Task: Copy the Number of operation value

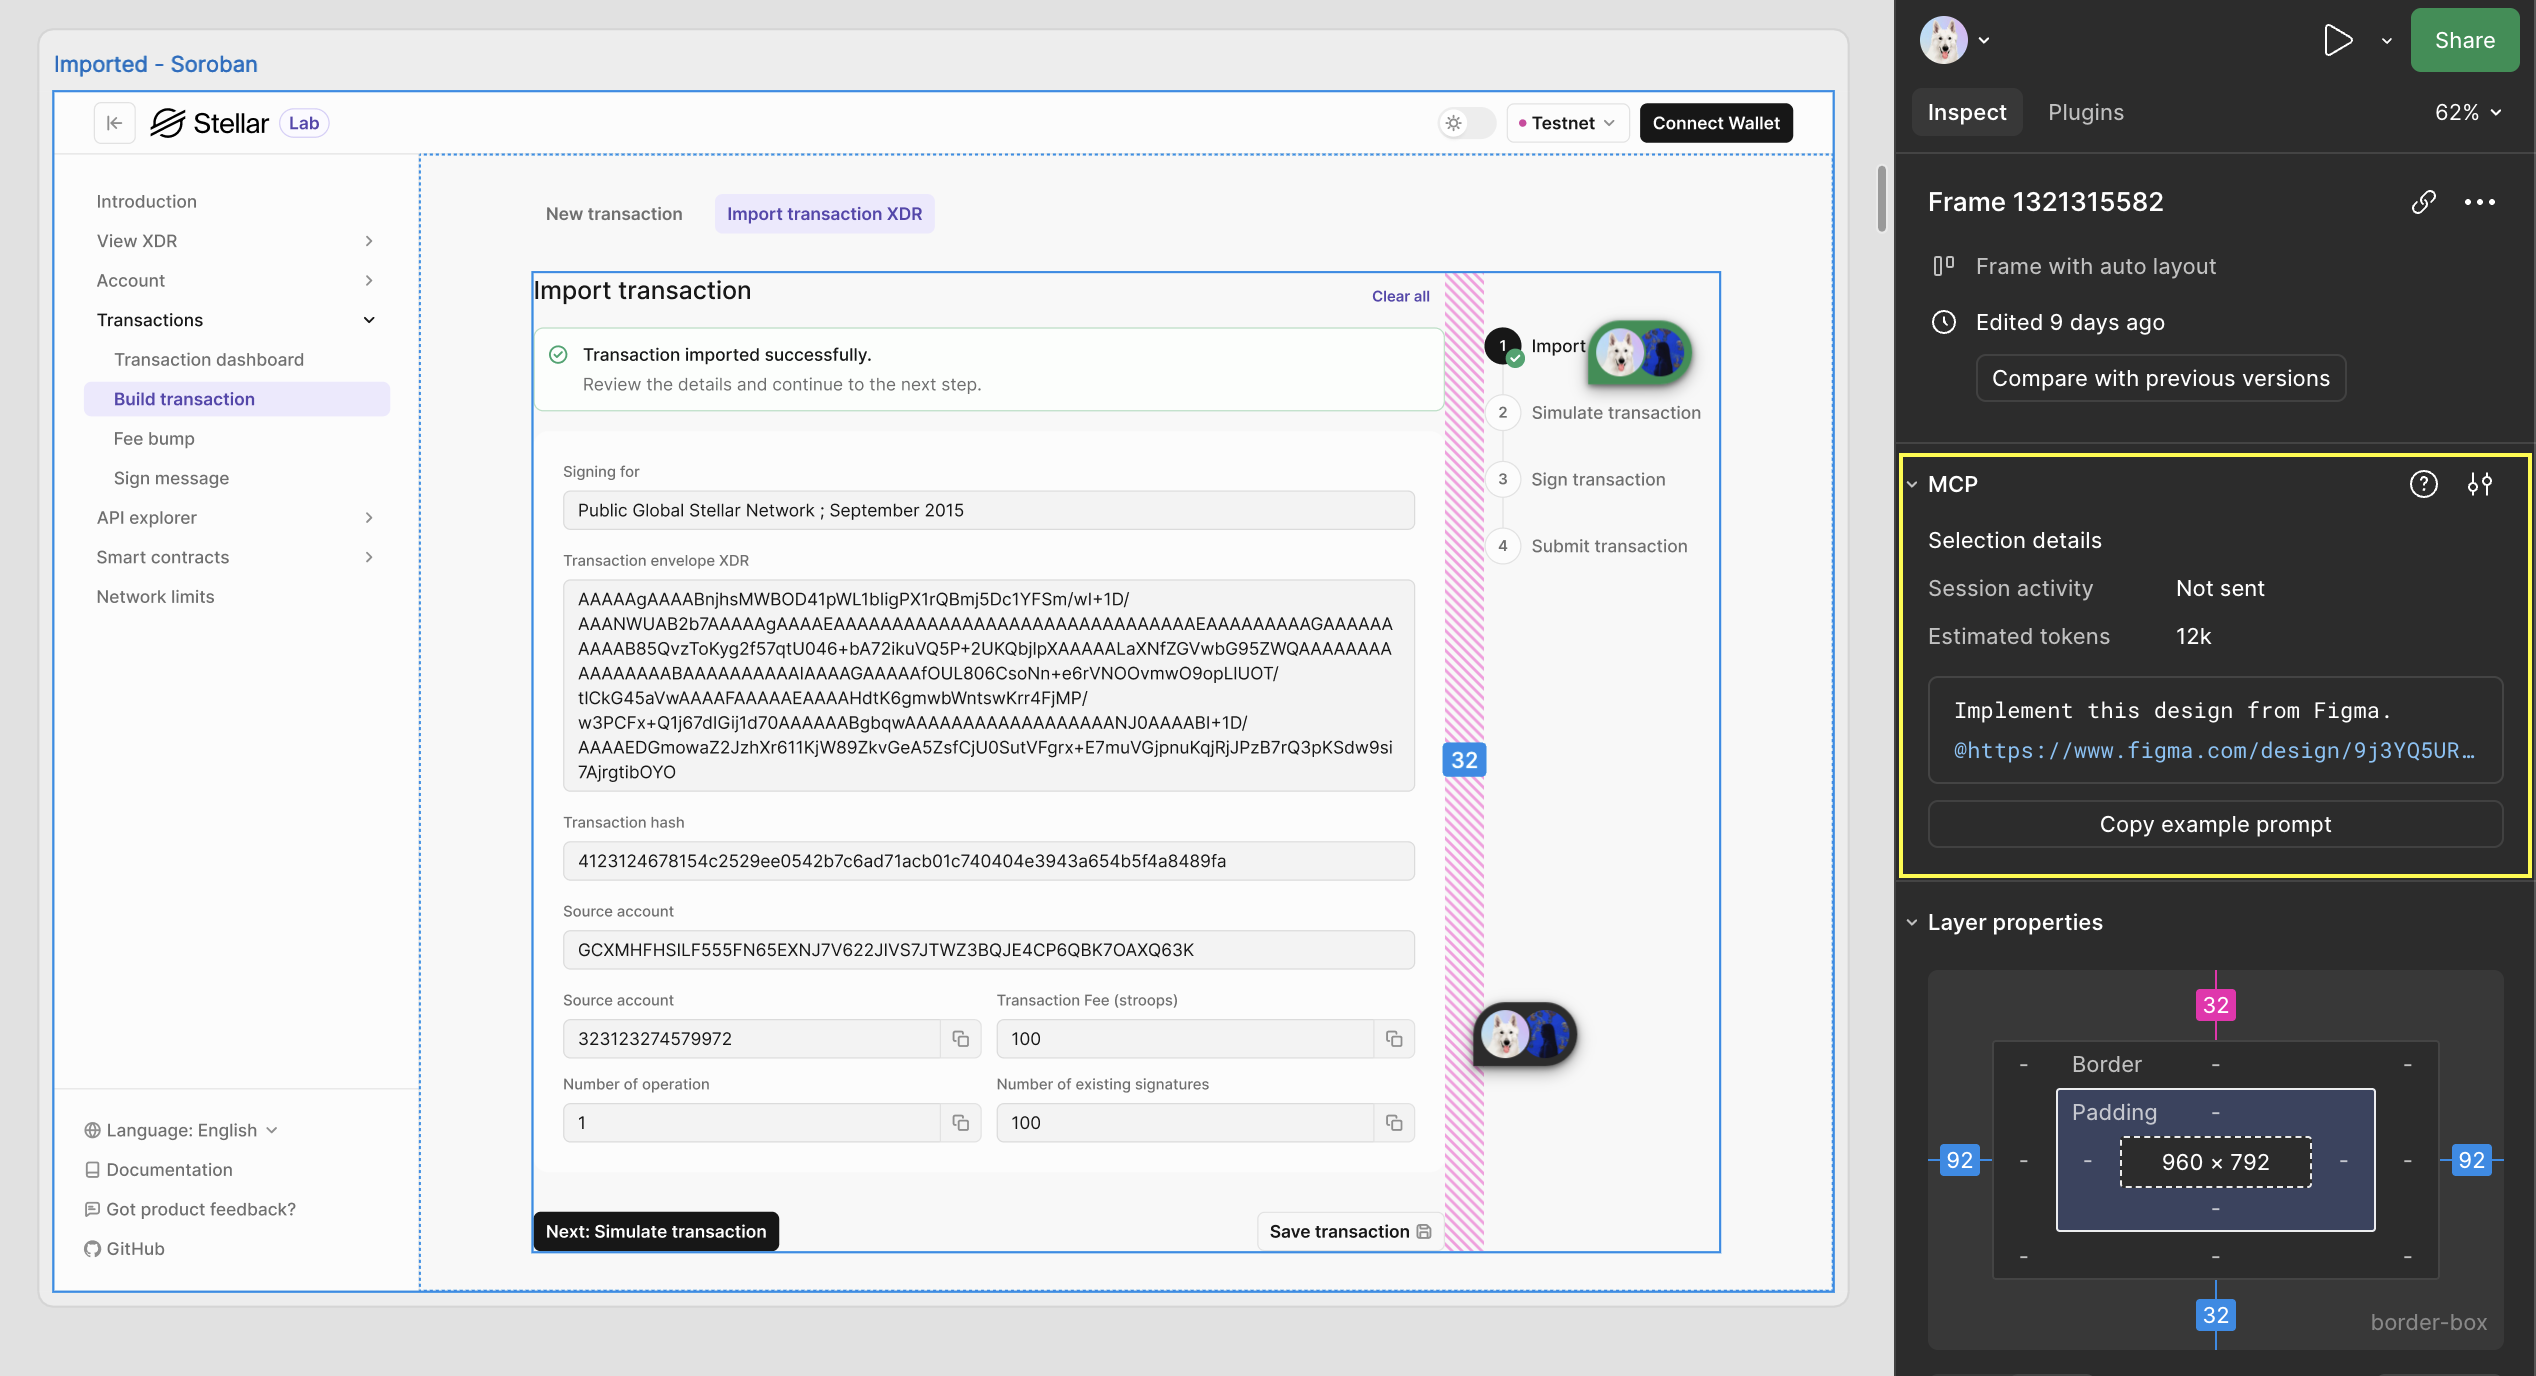Action: tap(960, 1123)
